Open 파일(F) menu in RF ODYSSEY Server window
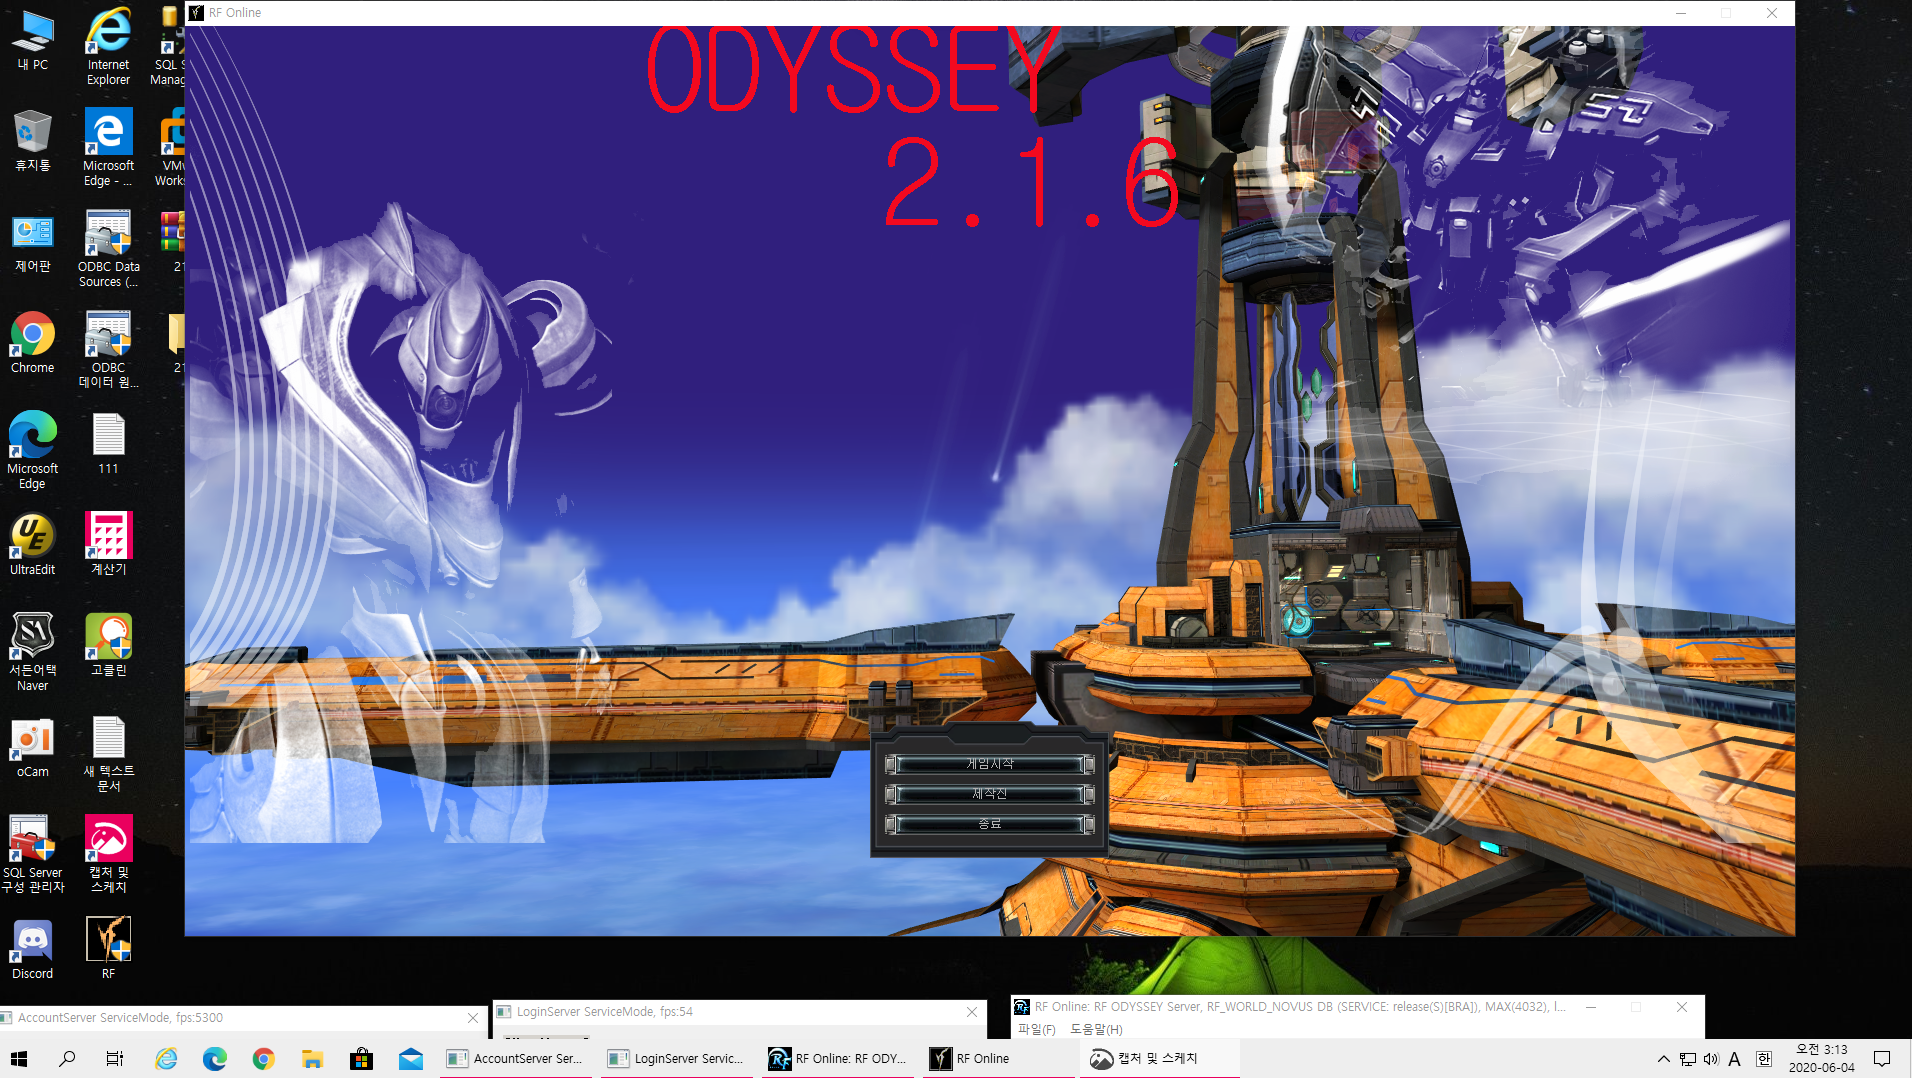The width and height of the screenshot is (1912, 1078). pos(1037,1029)
